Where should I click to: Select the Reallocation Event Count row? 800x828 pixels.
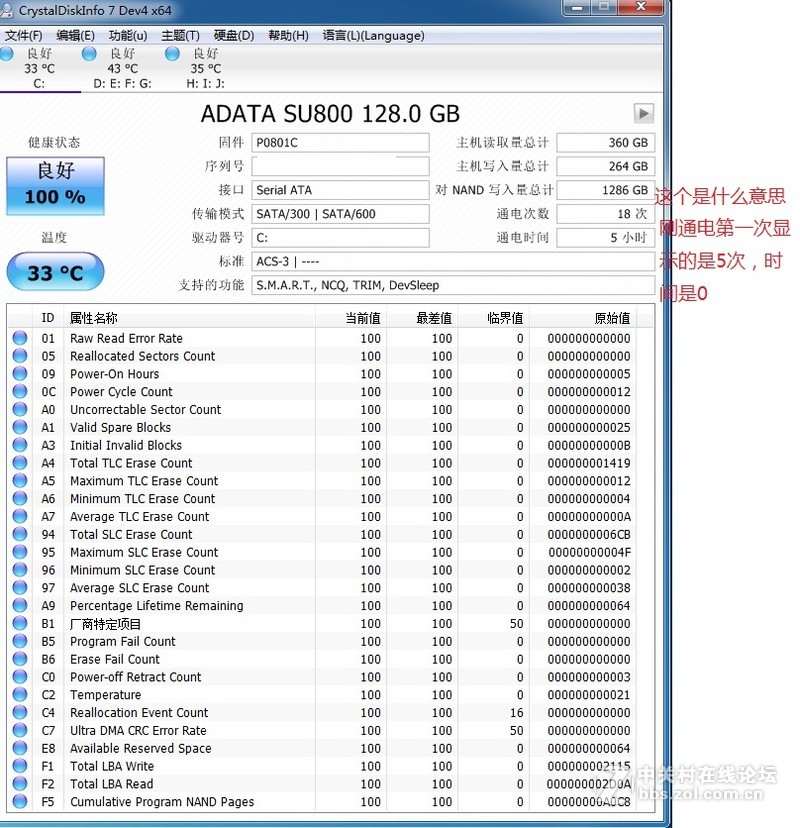331,712
